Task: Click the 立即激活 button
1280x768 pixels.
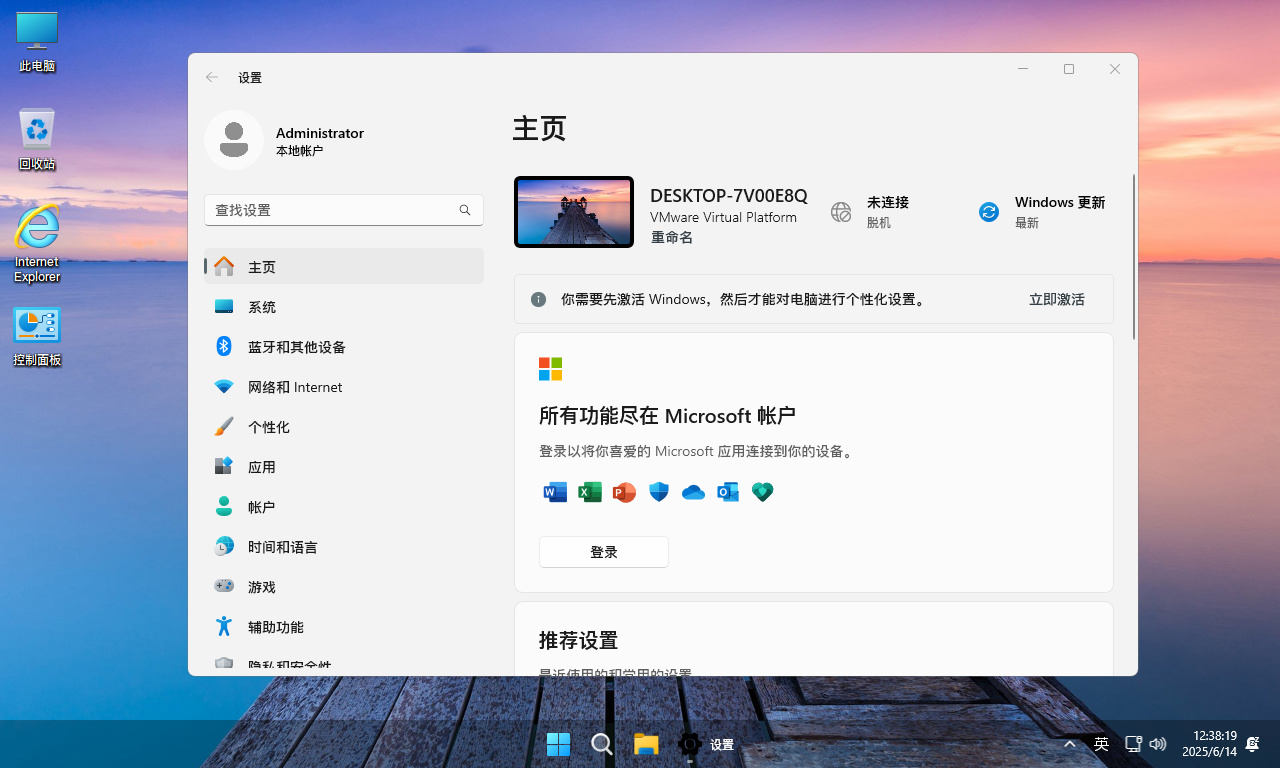Action: tap(1056, 299)
